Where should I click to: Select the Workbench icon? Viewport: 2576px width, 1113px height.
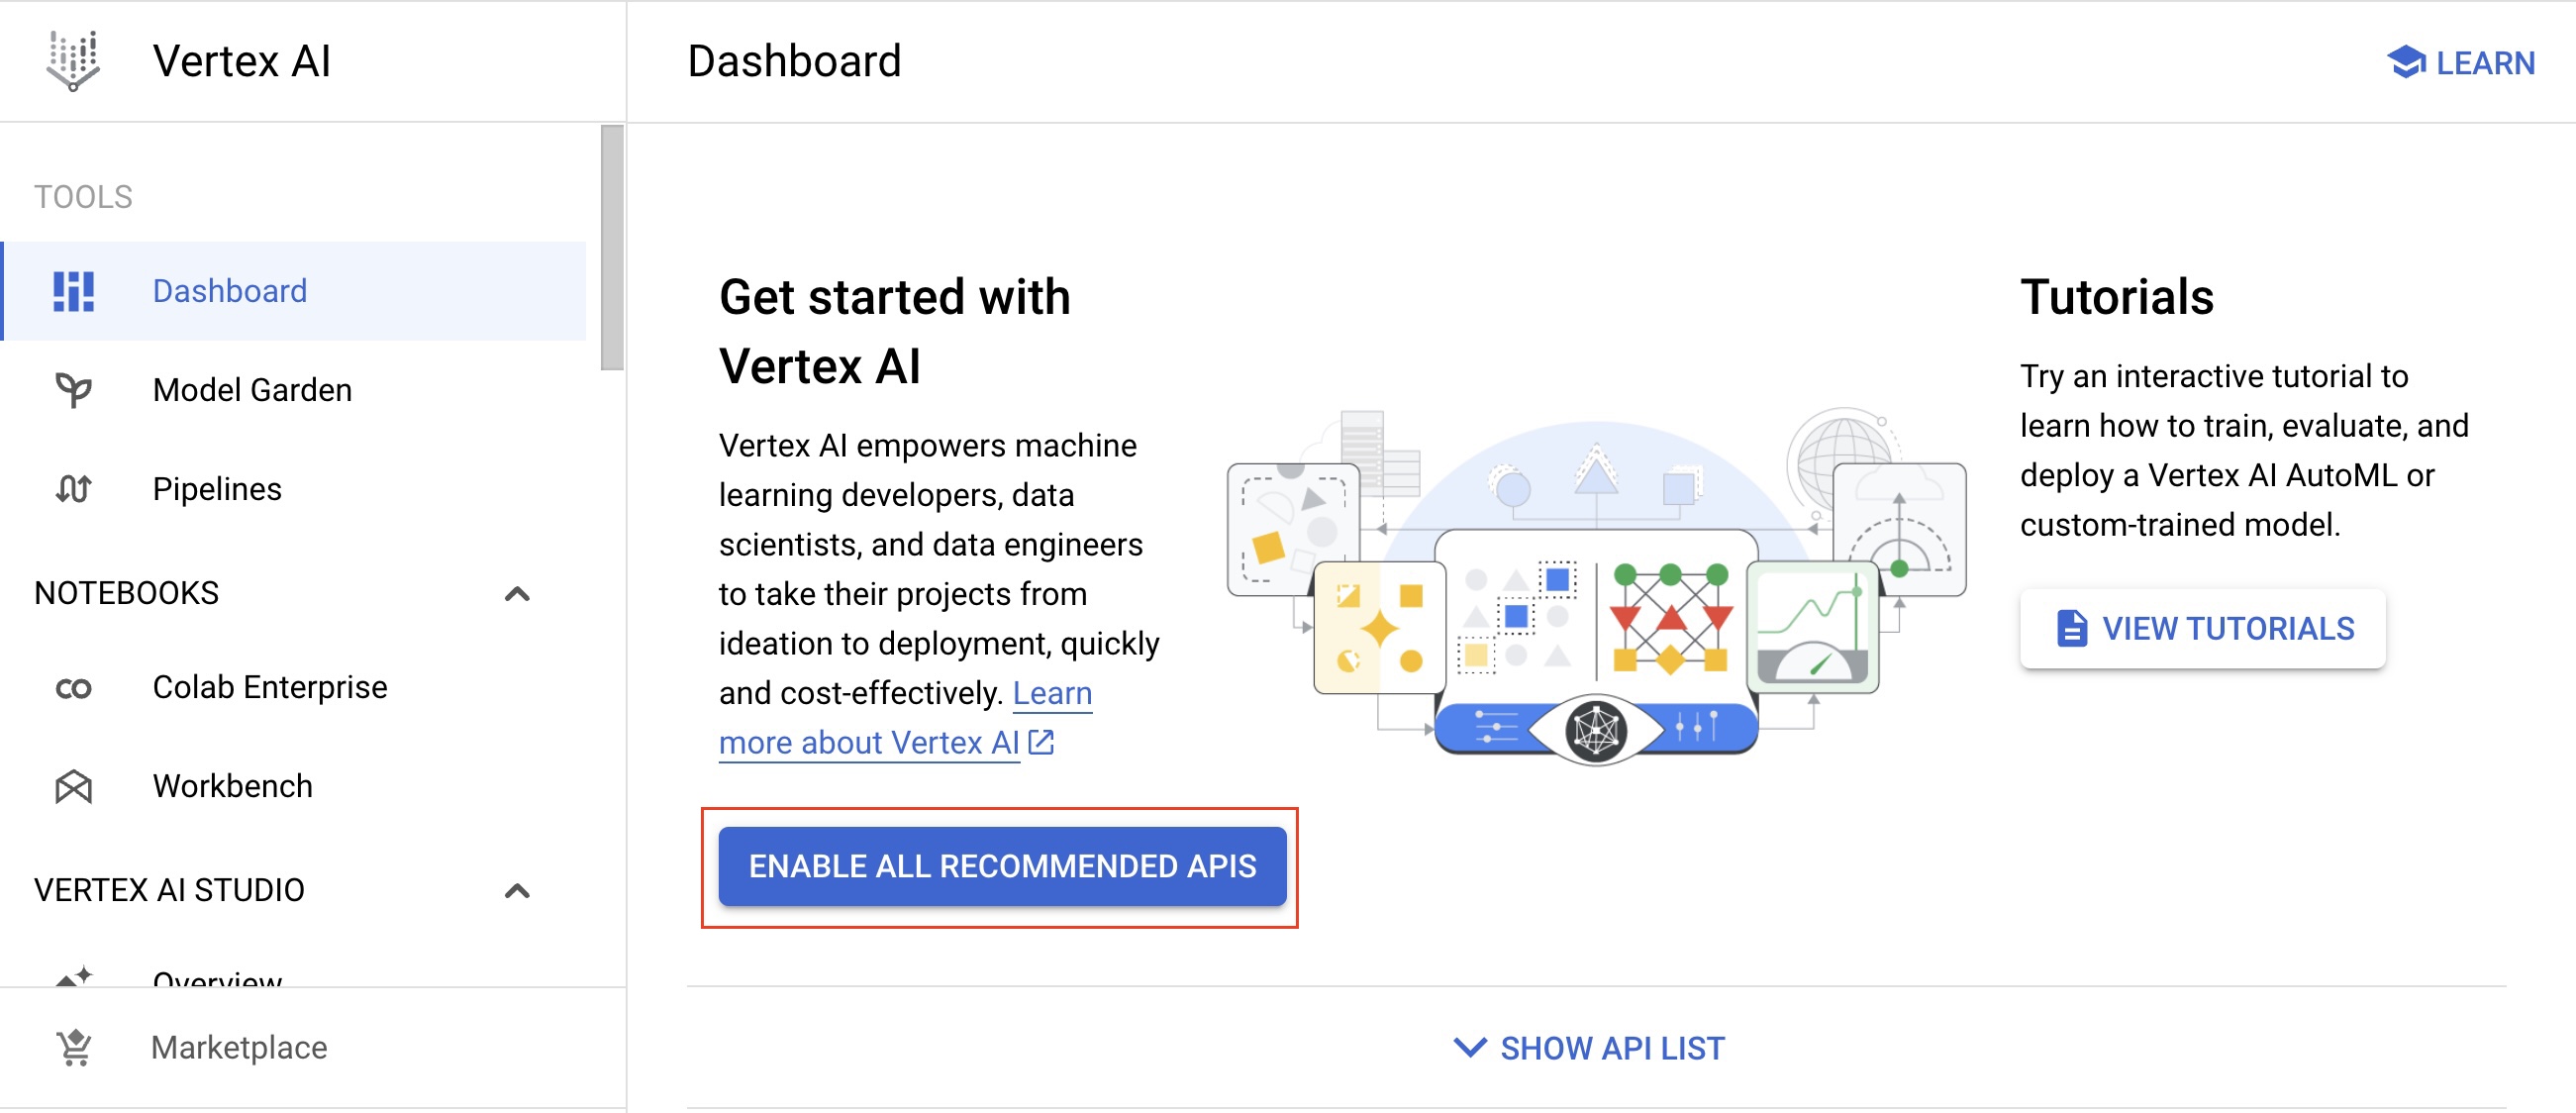click(x=74, y=786)
